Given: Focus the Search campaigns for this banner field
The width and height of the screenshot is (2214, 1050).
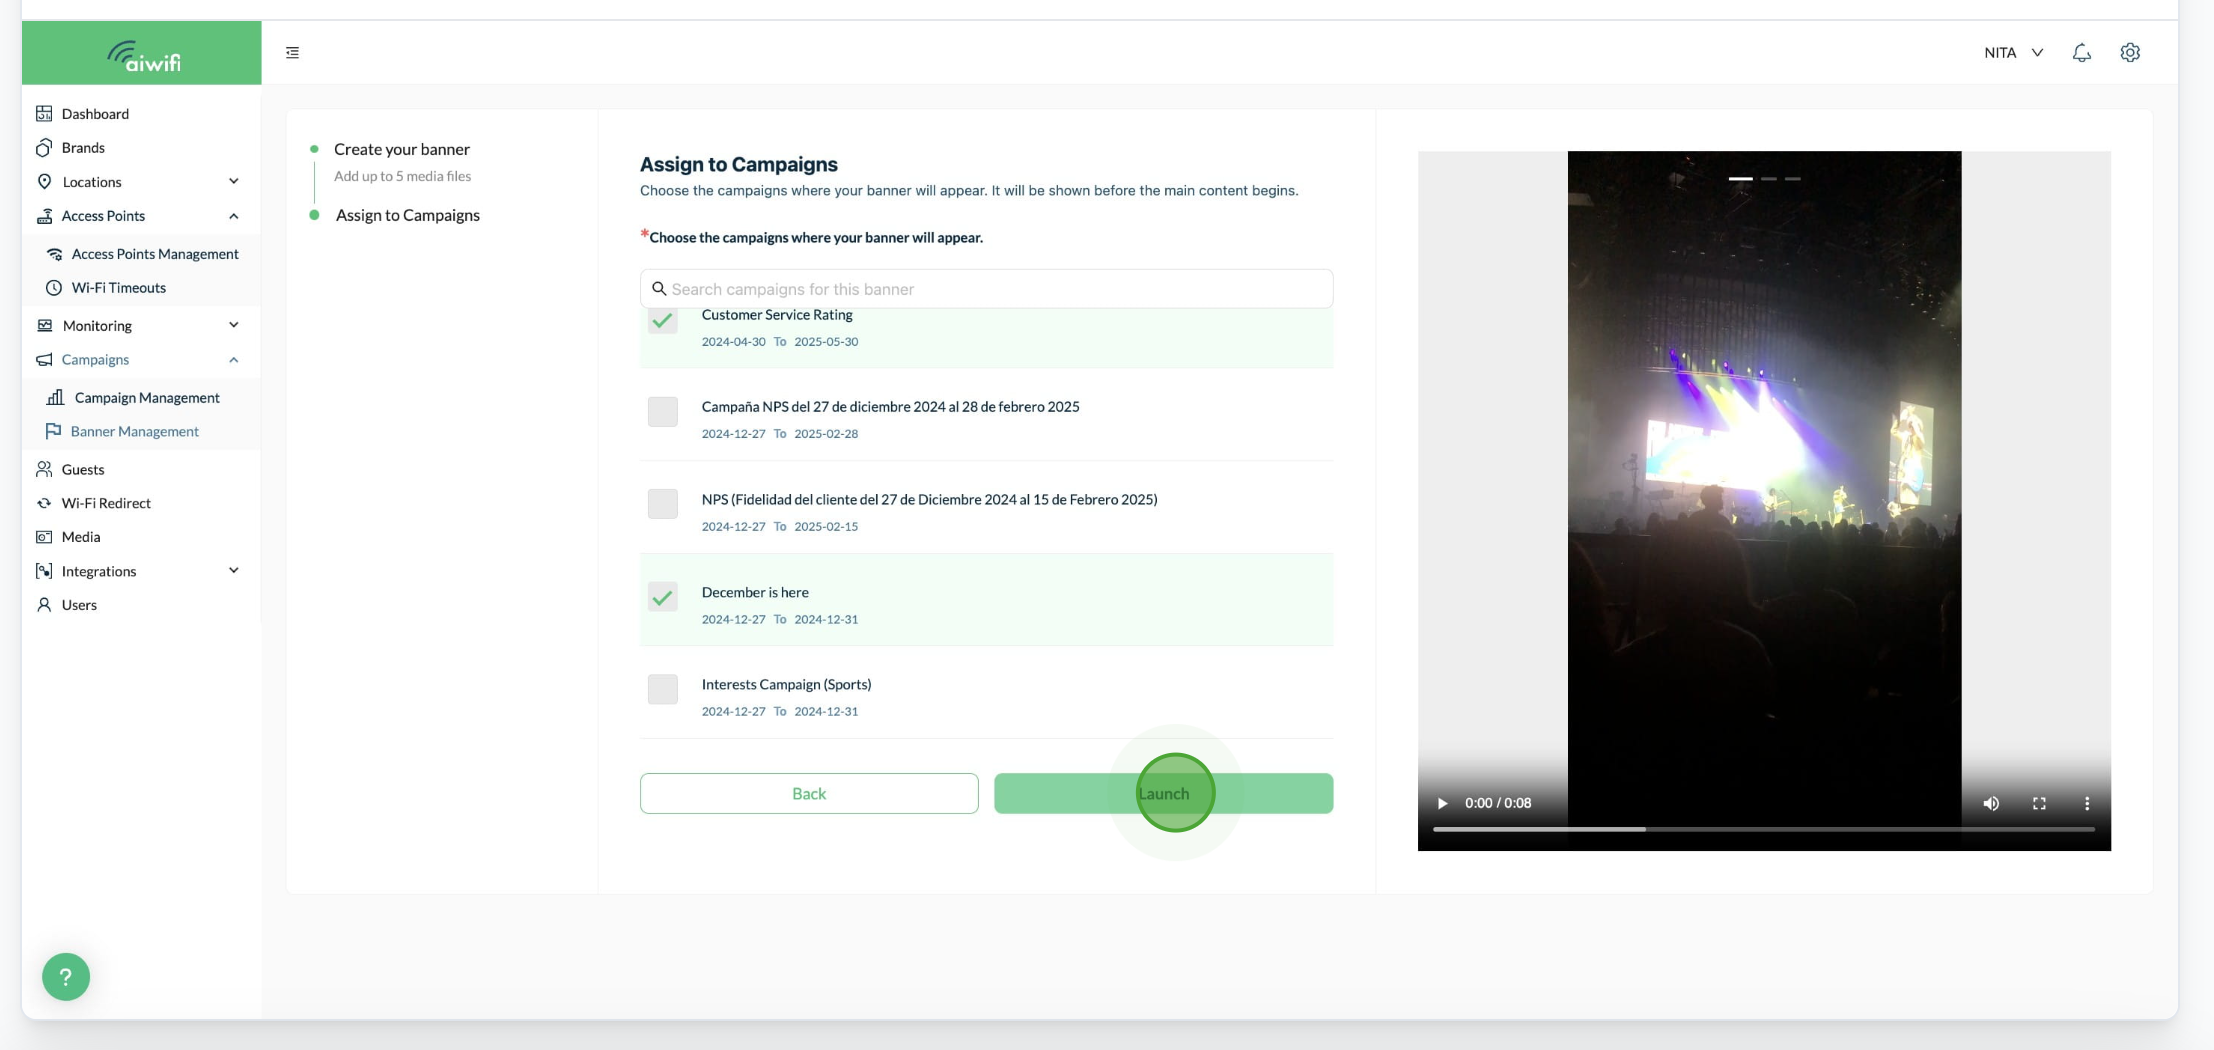Looking at the screenshot, I should [986, 289].
